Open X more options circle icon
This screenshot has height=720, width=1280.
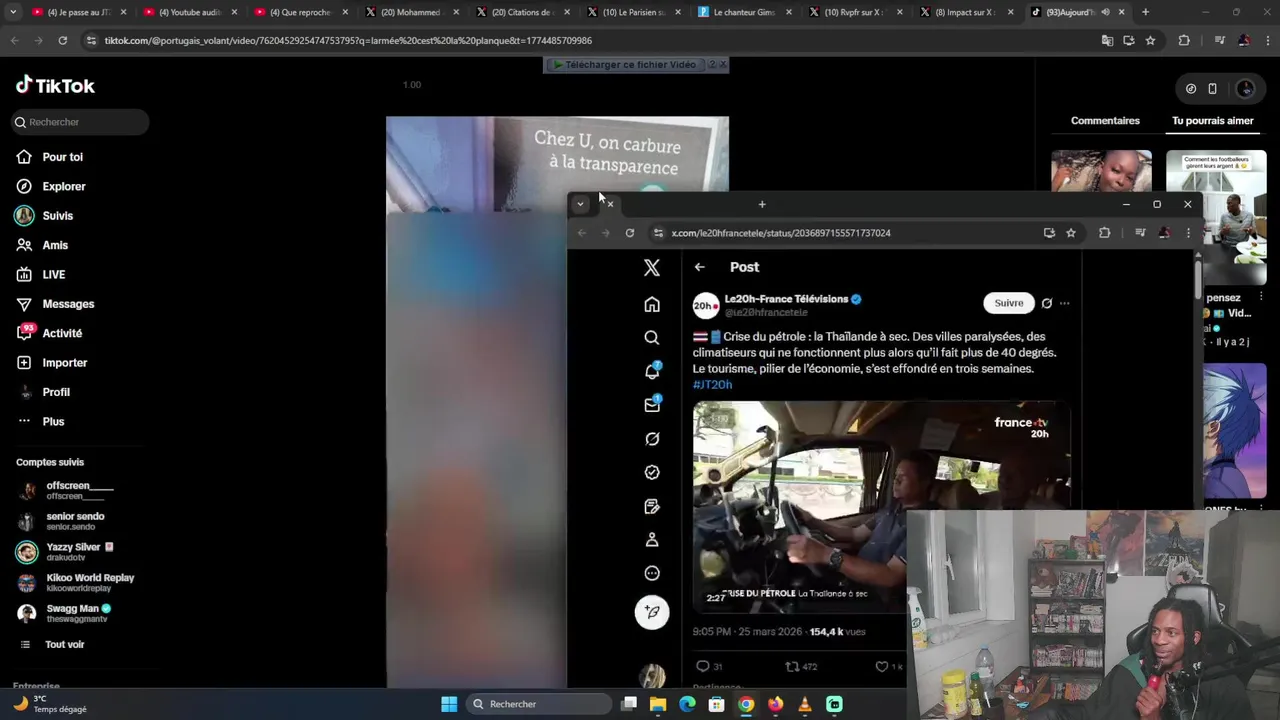[652, 573]
